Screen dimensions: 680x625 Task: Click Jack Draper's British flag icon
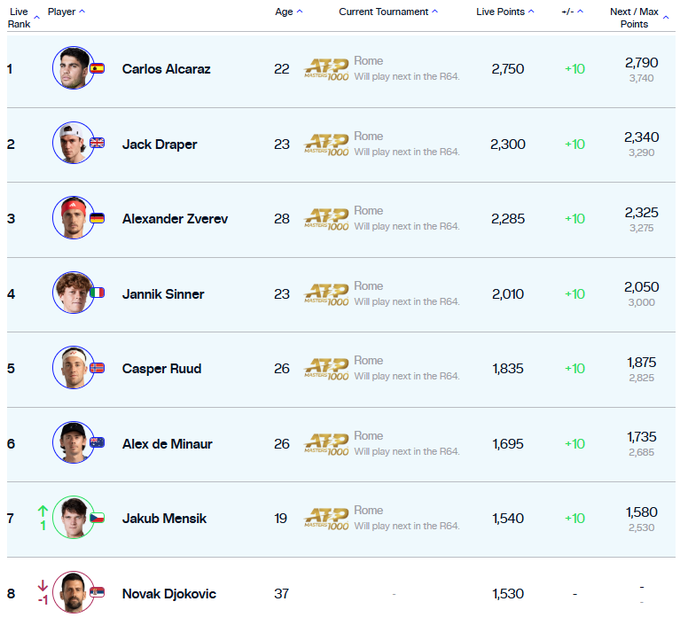click(x=97, y=143)
